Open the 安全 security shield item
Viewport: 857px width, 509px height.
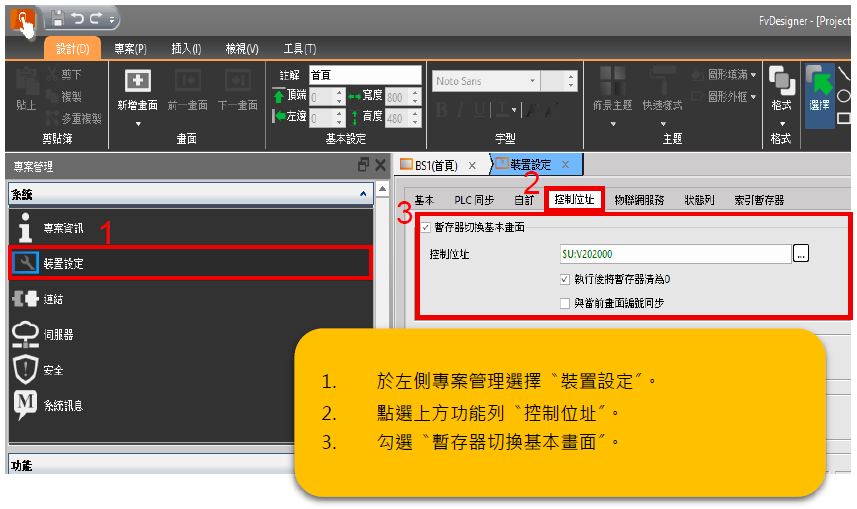coord(52,369)
